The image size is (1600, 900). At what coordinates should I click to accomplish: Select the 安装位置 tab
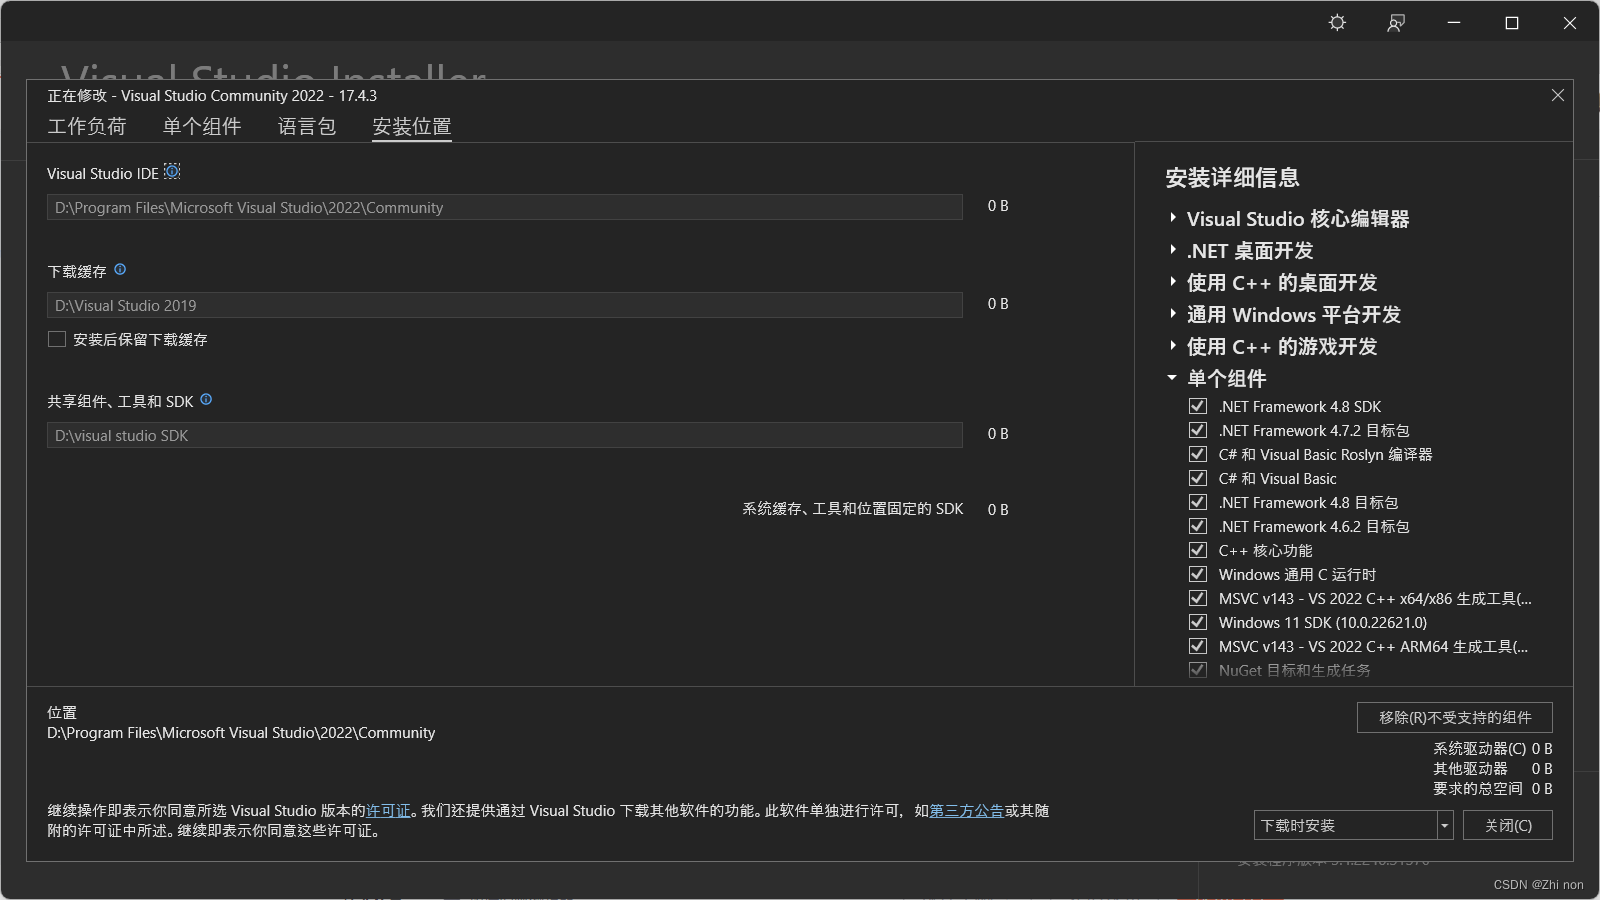coord(412,126)
